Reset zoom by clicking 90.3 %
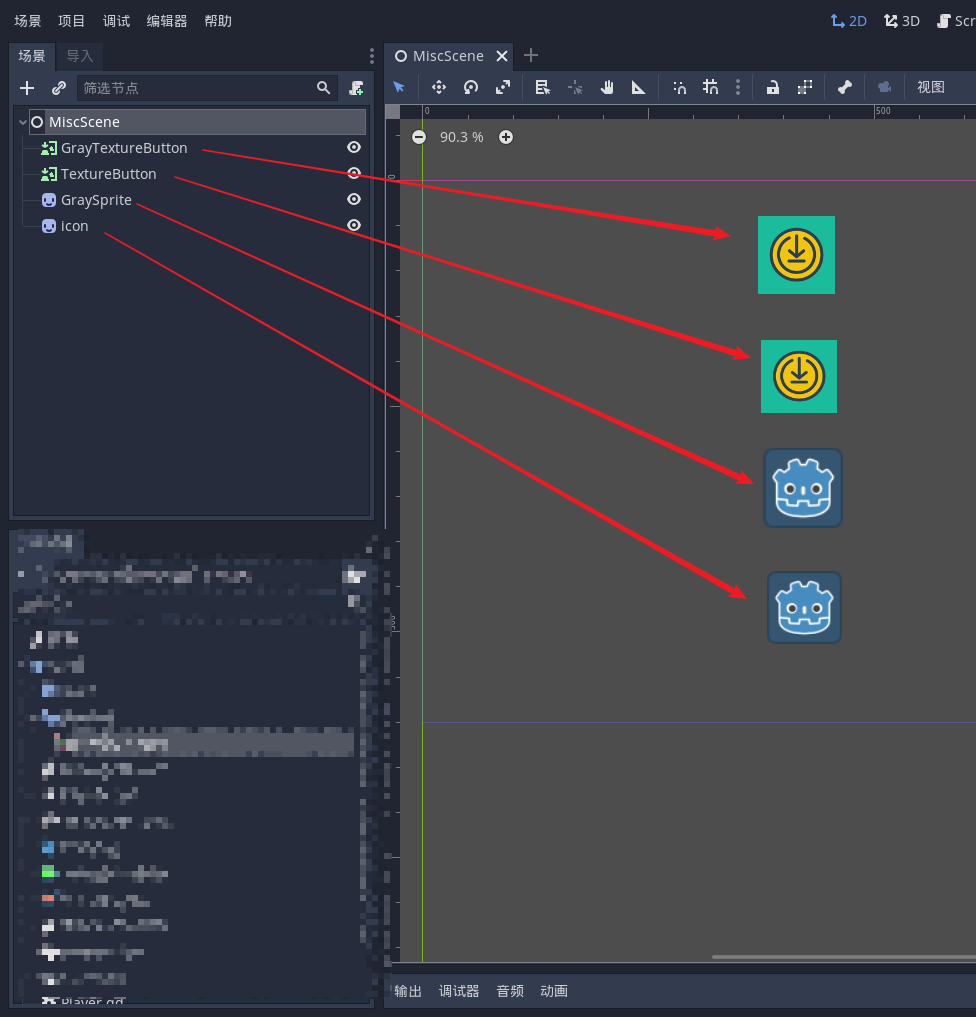The width and height of the screenshot is (976, 1017). (x=462, y=137)
